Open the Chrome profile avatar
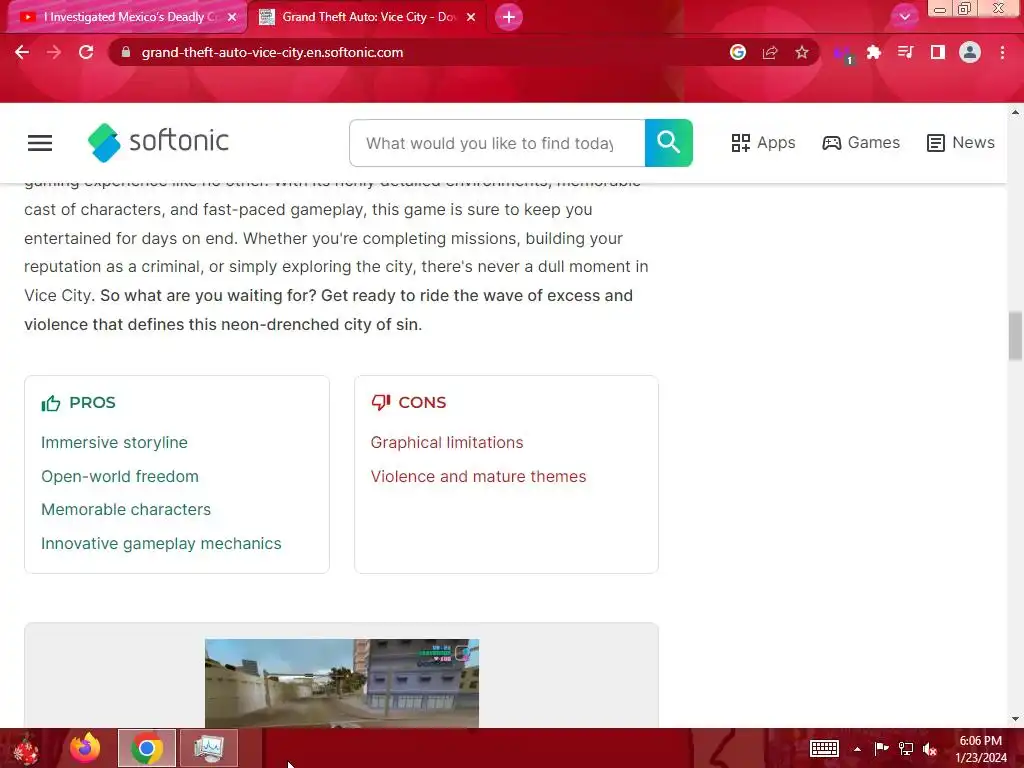1024x768 pixels. point(970,52)
